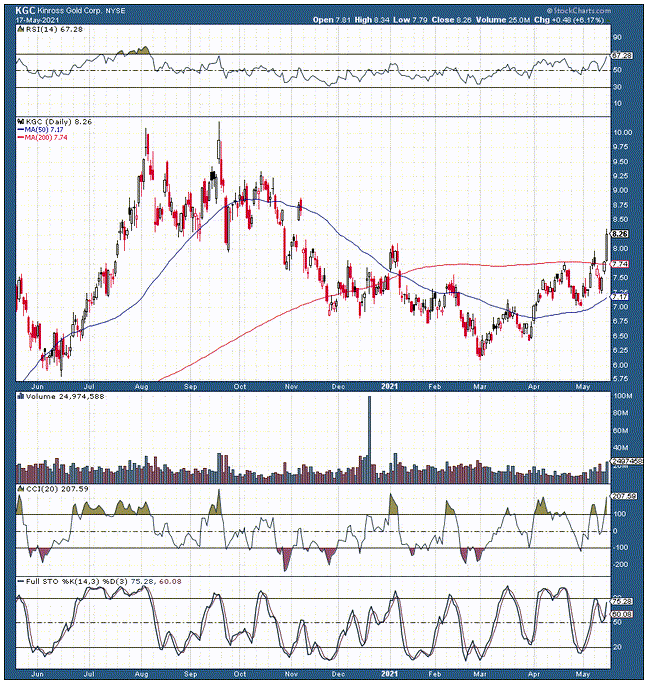Click the KGC ticker symbol in header
Screen dimensions: 648x687
pyautogui.click(x=24, y=11)
